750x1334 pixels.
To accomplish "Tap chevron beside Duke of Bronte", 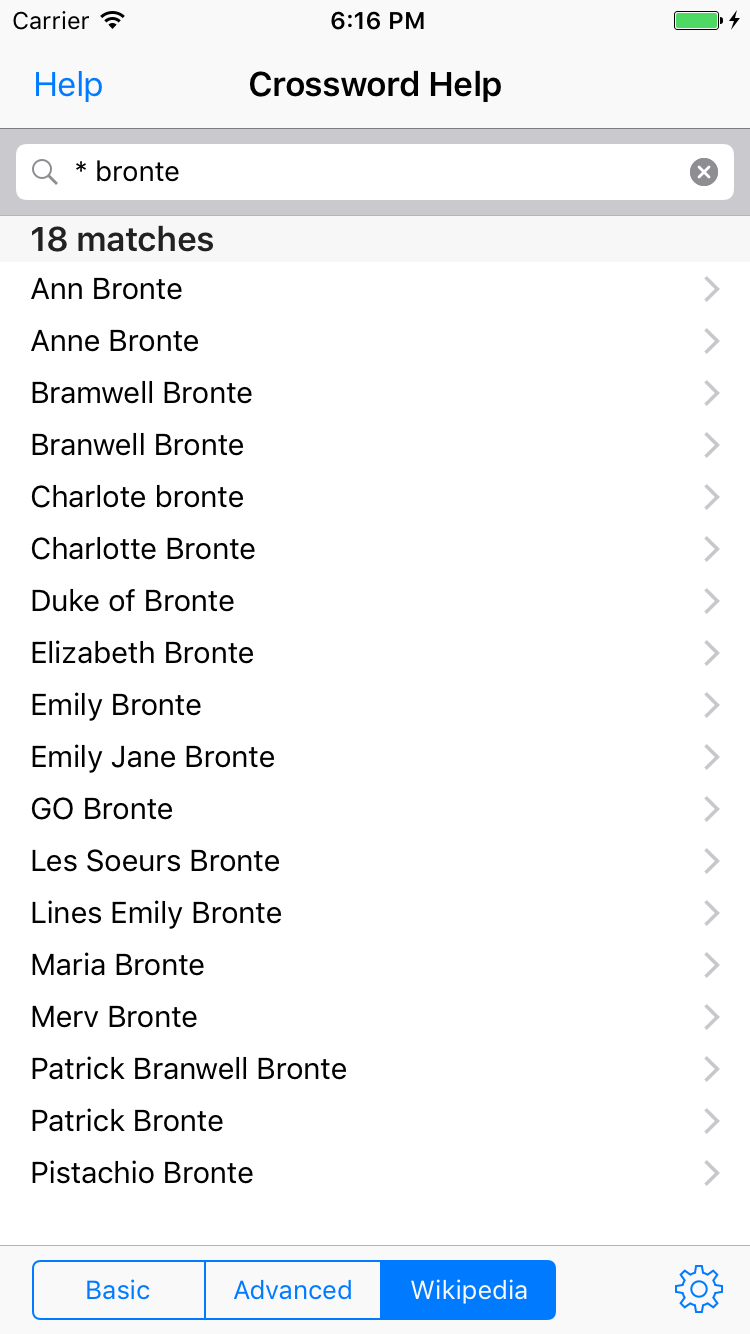I will (711, 601).
